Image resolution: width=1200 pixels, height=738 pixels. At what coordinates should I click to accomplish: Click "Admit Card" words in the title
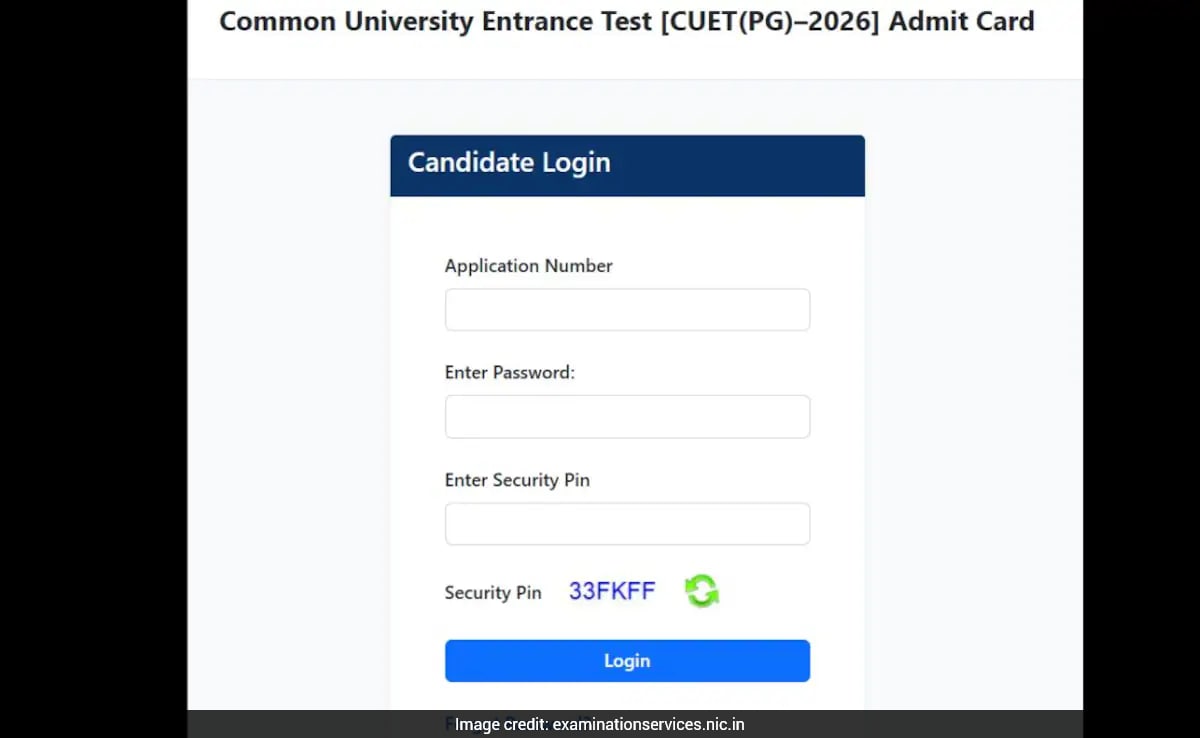coord(961,22)
